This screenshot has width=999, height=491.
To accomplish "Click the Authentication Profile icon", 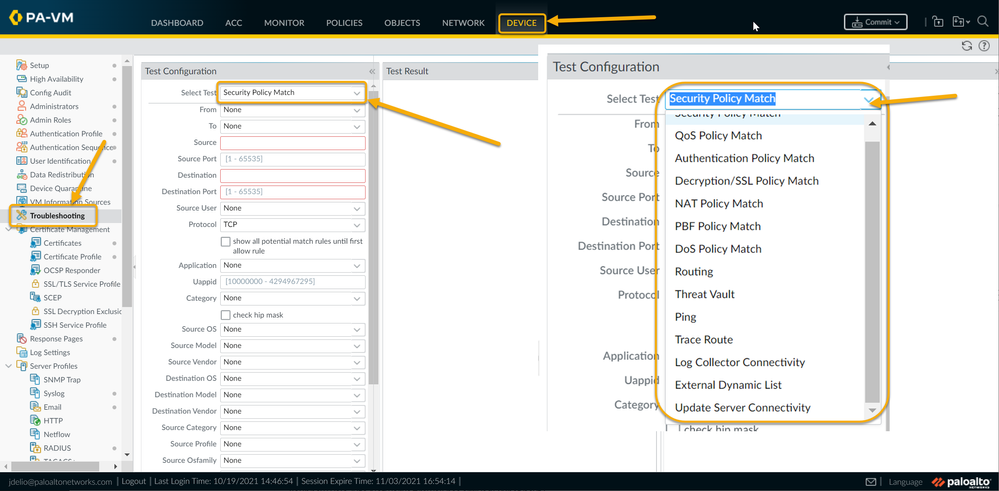I will pos(22,134).
